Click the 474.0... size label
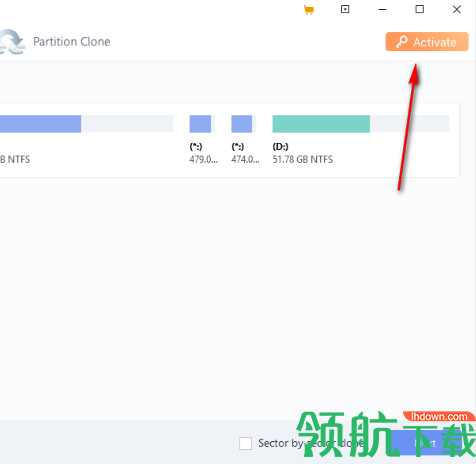 [245, 160]
